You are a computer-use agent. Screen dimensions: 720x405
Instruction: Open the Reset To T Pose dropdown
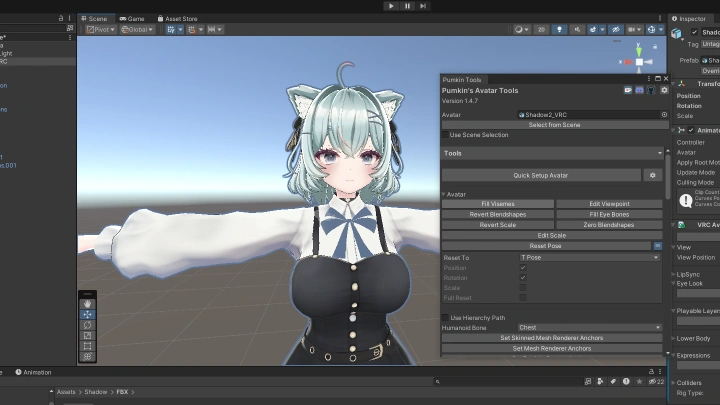(590, 257)
